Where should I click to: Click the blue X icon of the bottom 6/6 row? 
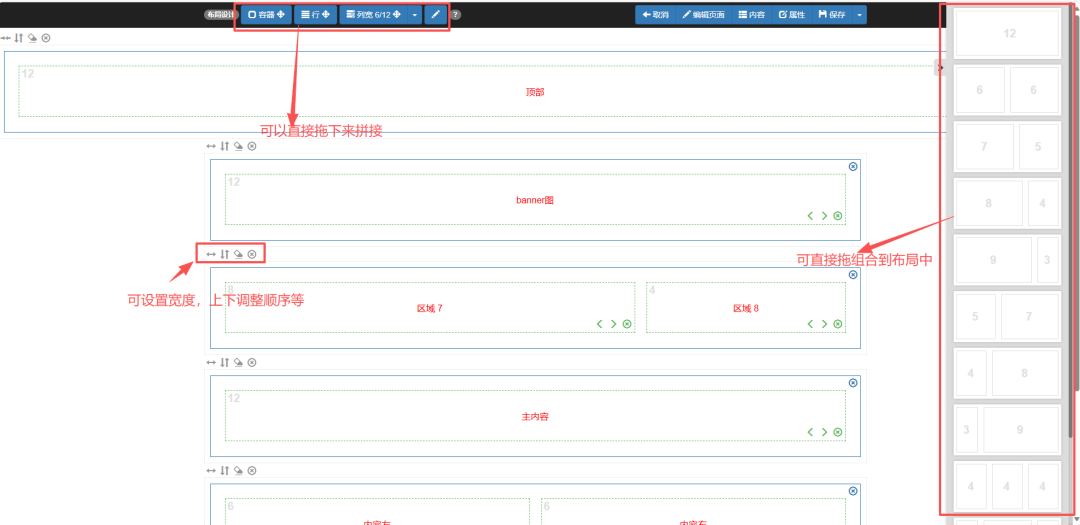[853, 491]
